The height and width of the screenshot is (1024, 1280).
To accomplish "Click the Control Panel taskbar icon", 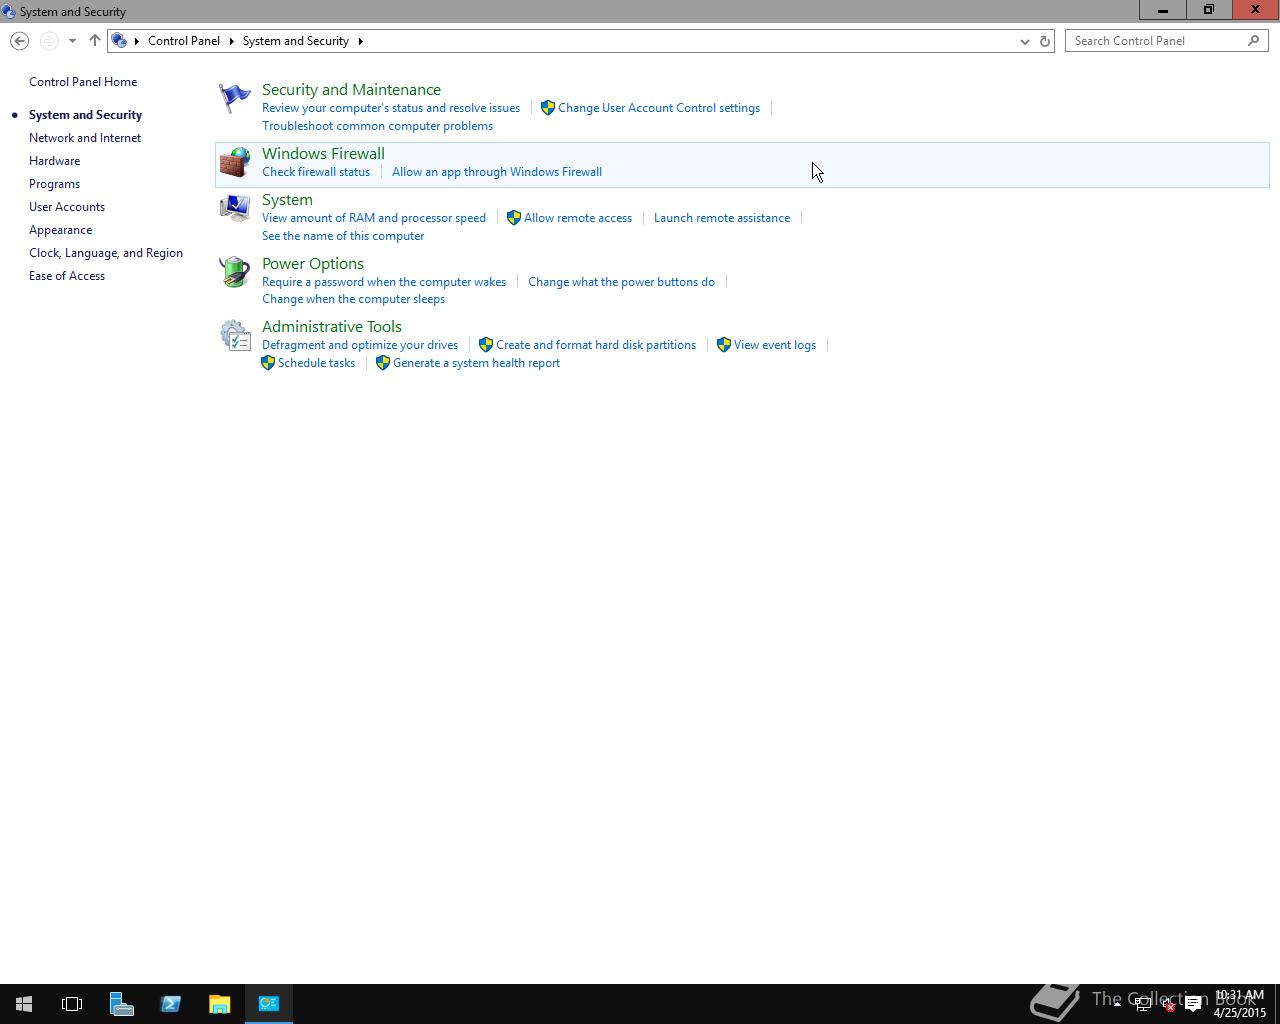I will click(x=269, y=1004).
